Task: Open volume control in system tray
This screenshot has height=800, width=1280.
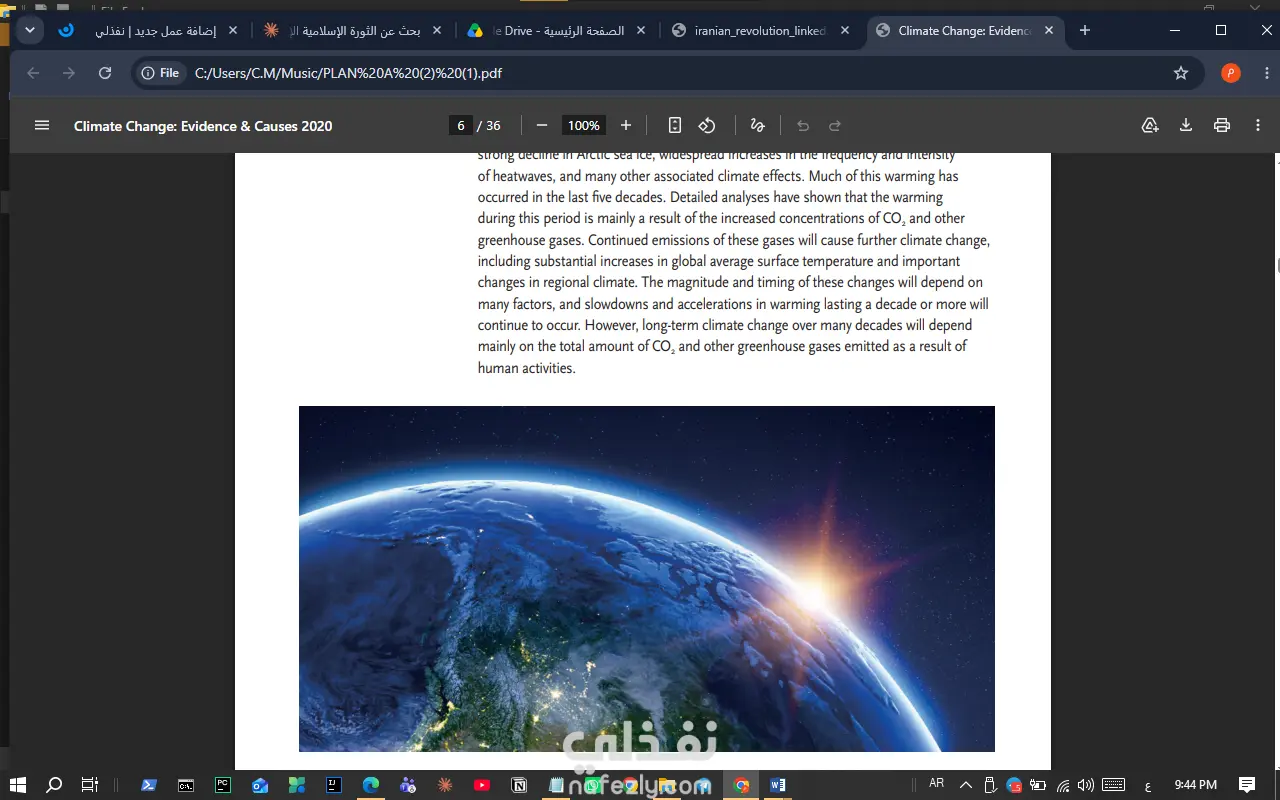Action: click(1086, 785)
